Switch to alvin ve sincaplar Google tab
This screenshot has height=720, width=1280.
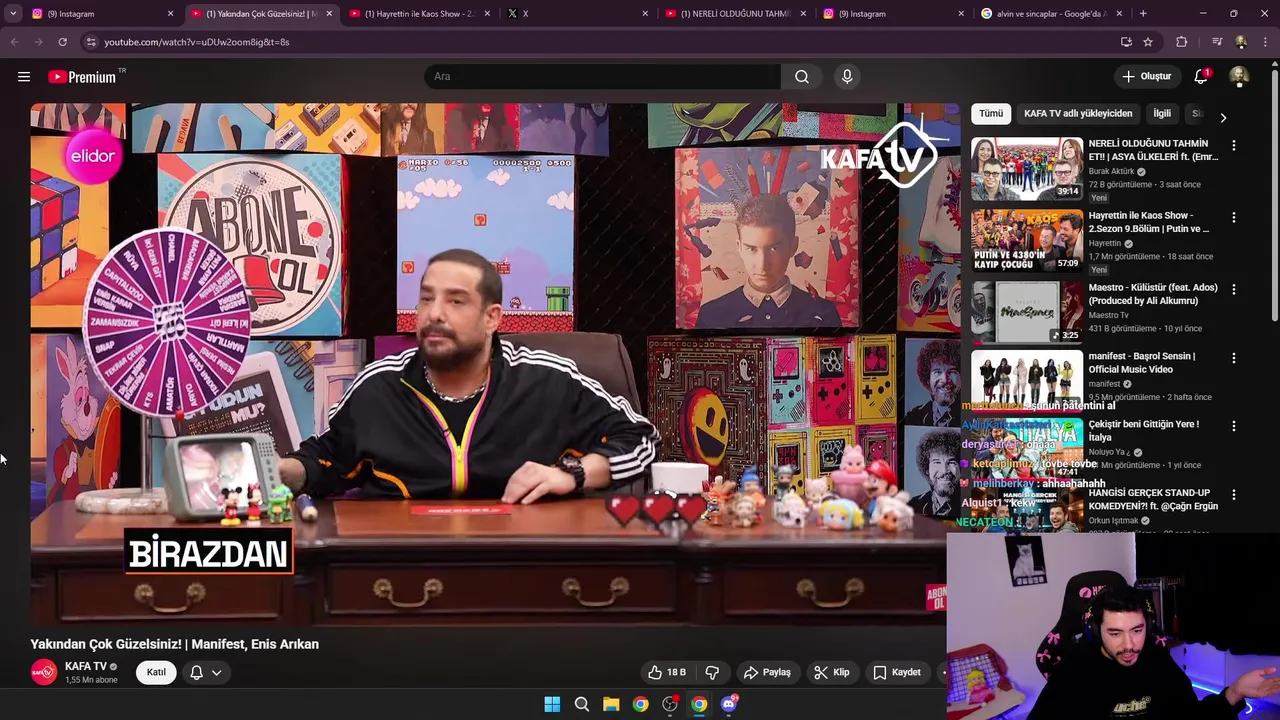[1052, 14]
